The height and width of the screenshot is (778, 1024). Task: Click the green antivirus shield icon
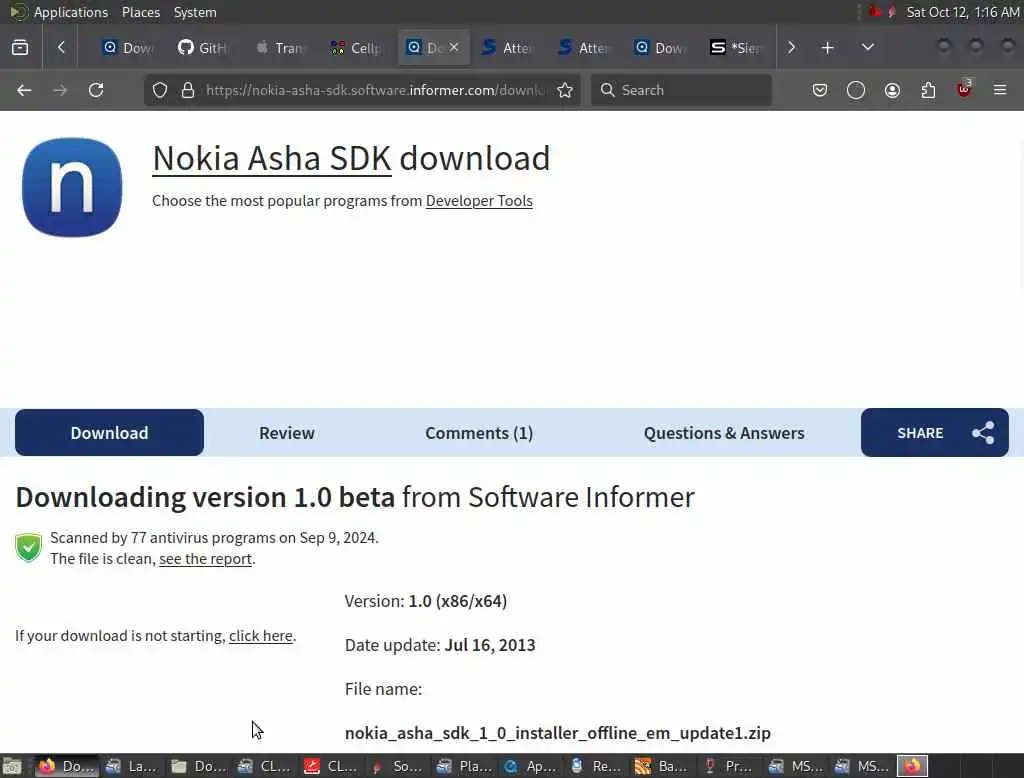tap(29, 547)
